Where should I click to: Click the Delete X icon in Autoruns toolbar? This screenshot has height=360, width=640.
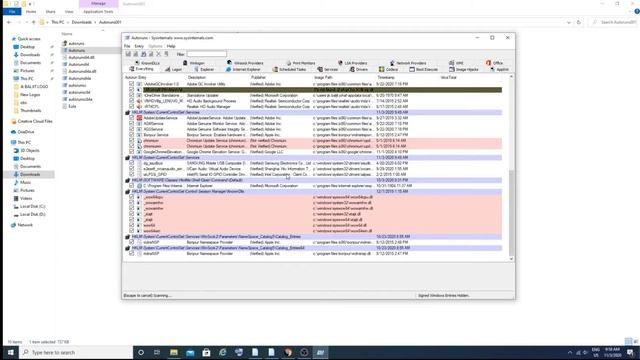pyautogui.click(x=158, y=54)
